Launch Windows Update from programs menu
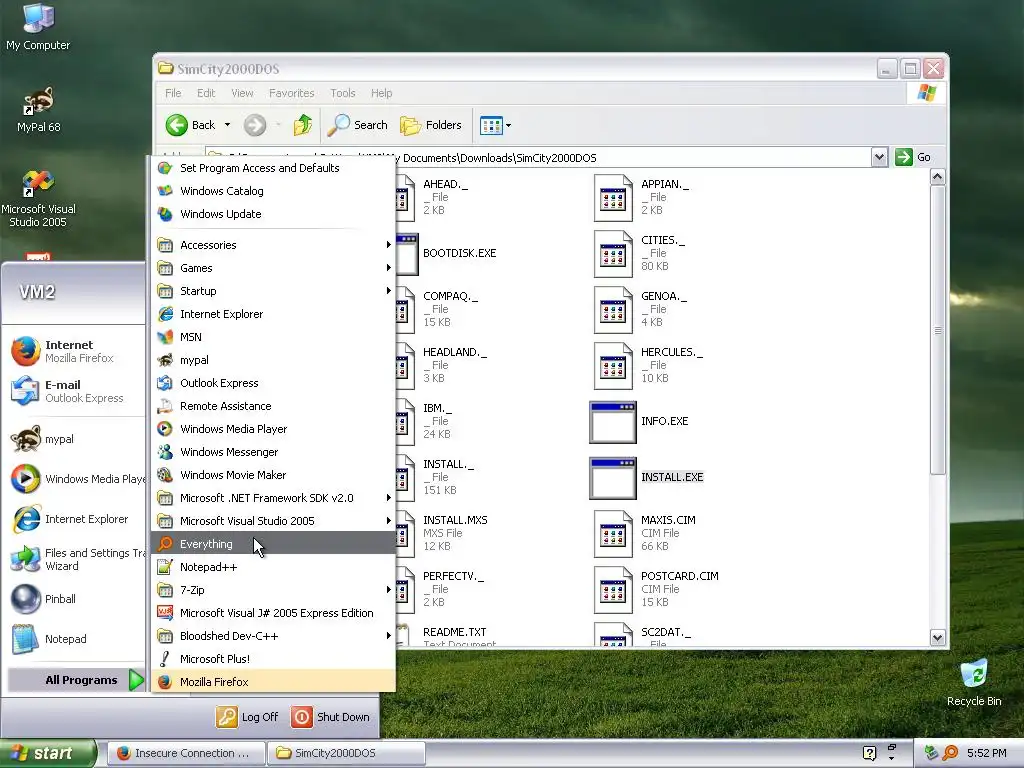 tap(273, 214)
